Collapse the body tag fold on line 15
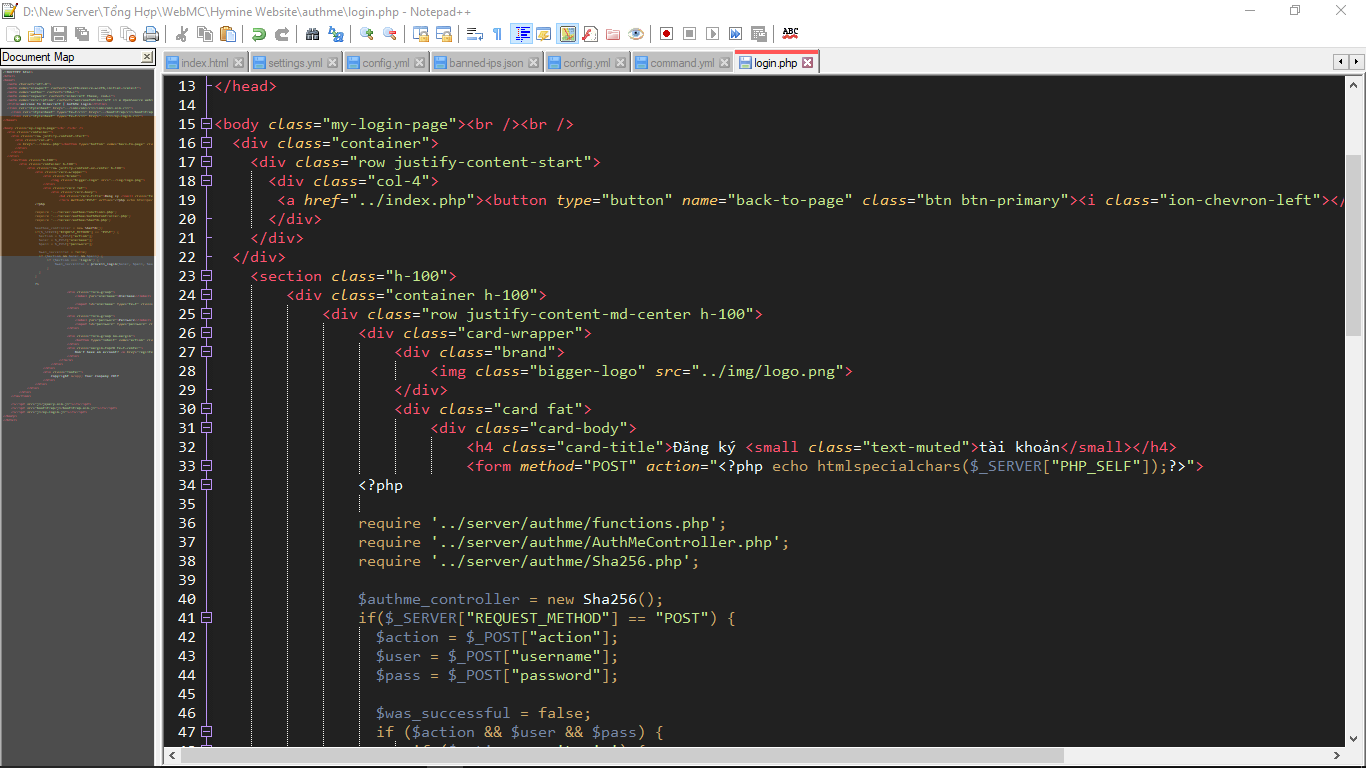 click(207, 124)
